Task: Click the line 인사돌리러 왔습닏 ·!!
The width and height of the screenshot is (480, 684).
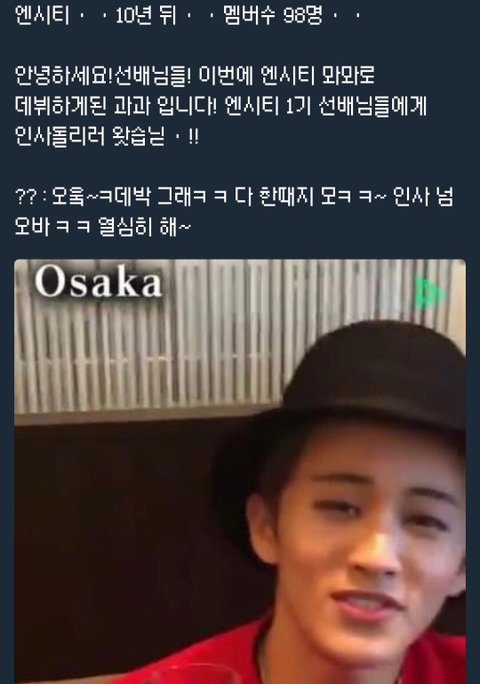Action: (107, 137)
